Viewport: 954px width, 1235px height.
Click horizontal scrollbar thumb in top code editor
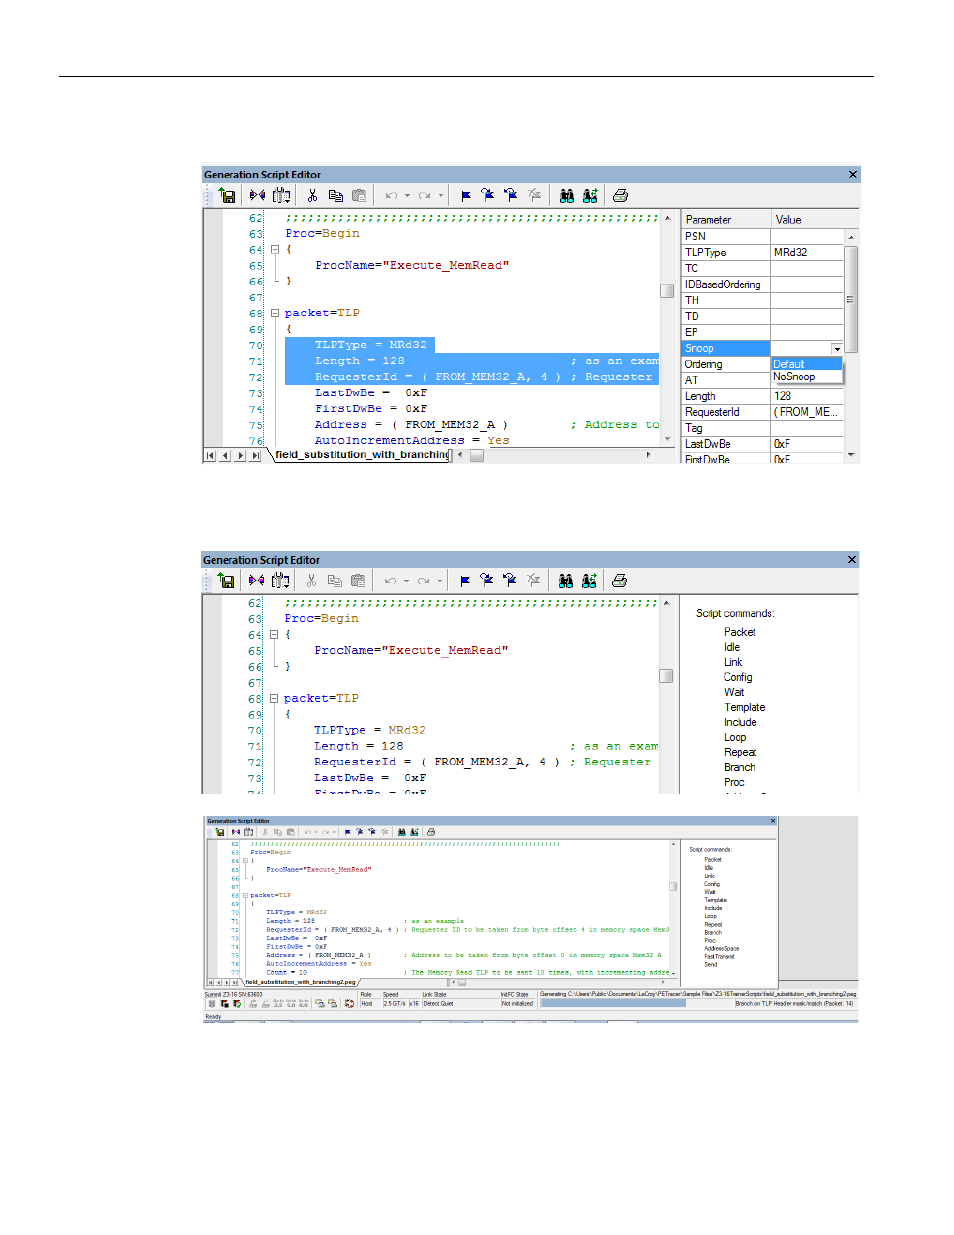477,455
